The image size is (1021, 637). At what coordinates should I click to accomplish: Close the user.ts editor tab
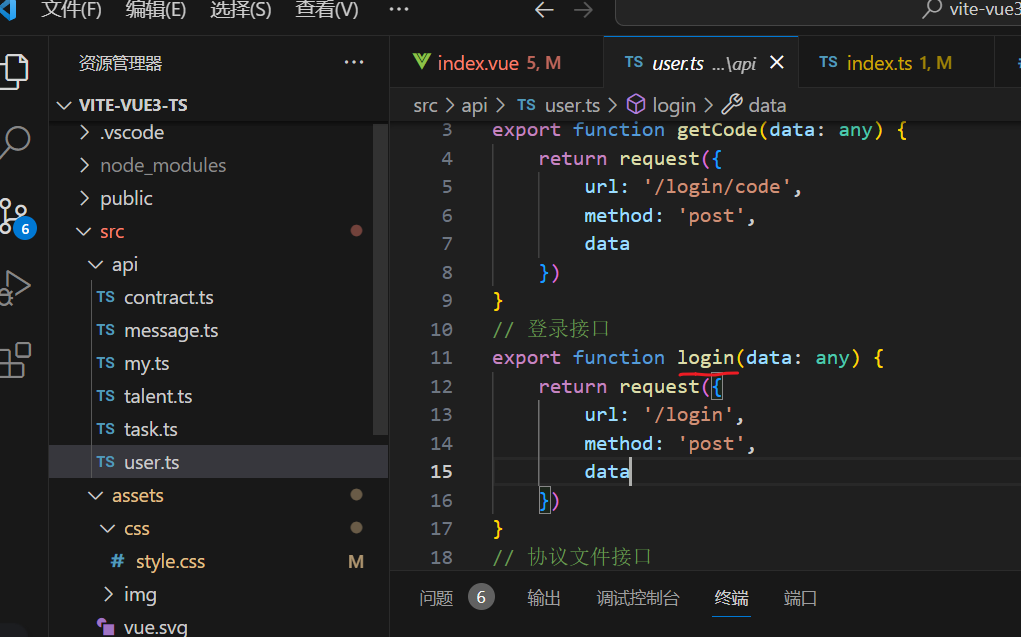click(777, 63)
